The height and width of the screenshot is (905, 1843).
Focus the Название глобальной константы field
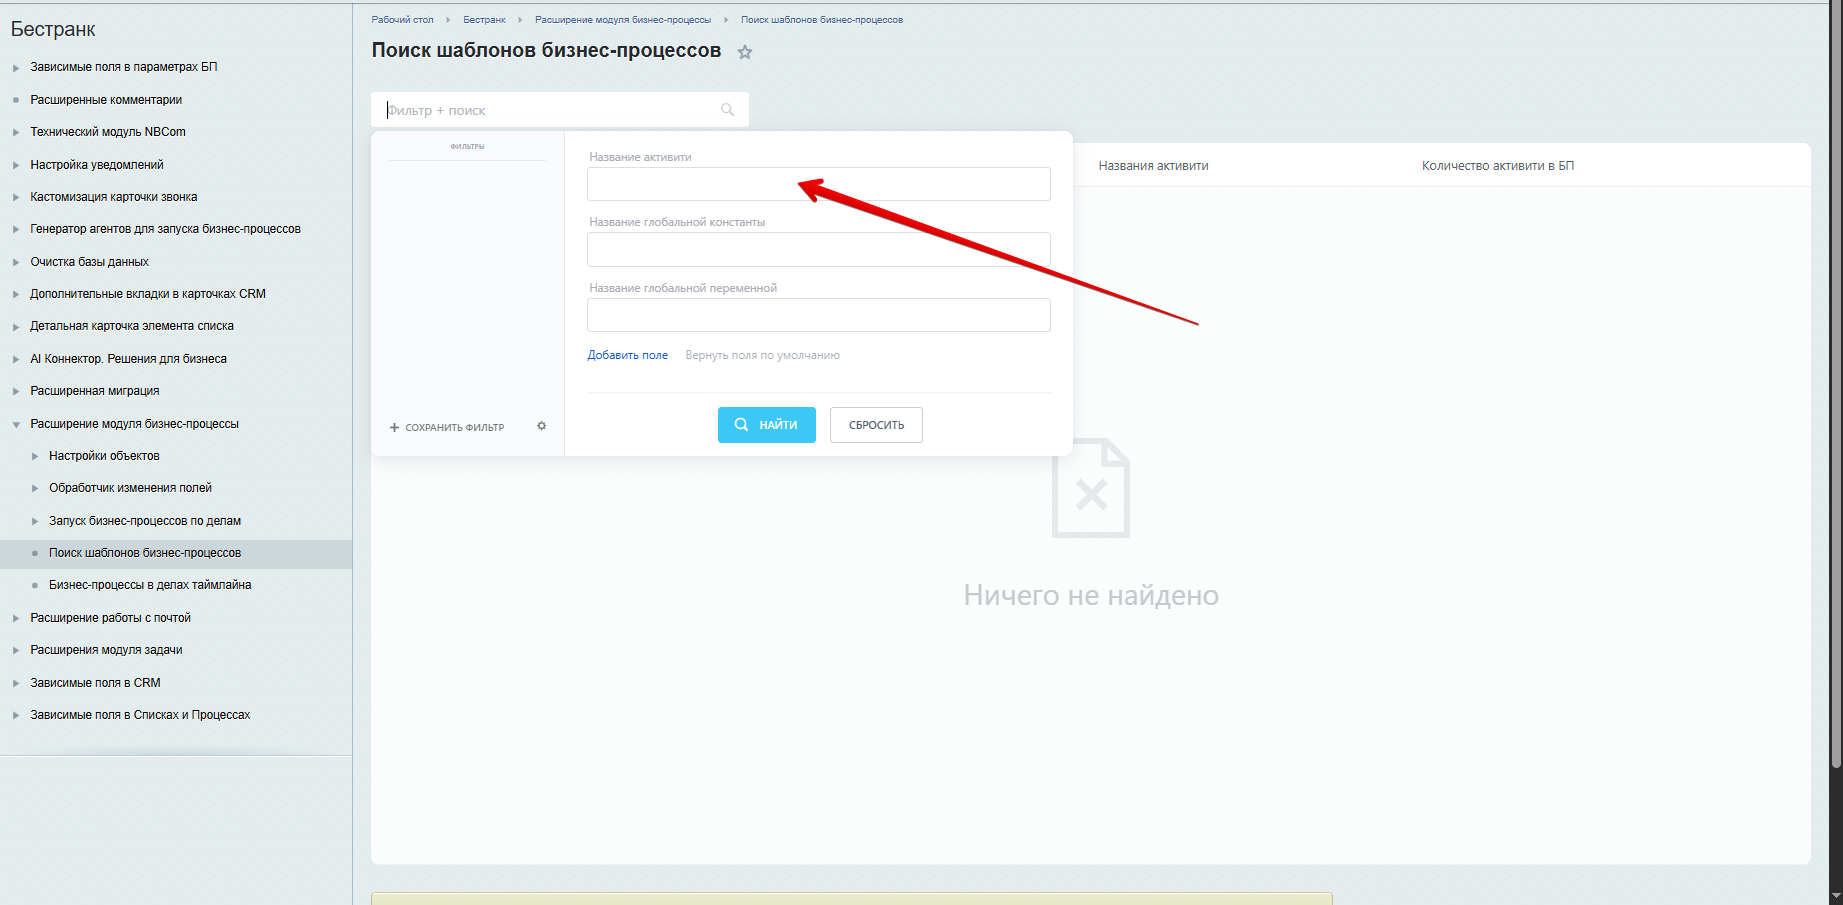(818, 250)
